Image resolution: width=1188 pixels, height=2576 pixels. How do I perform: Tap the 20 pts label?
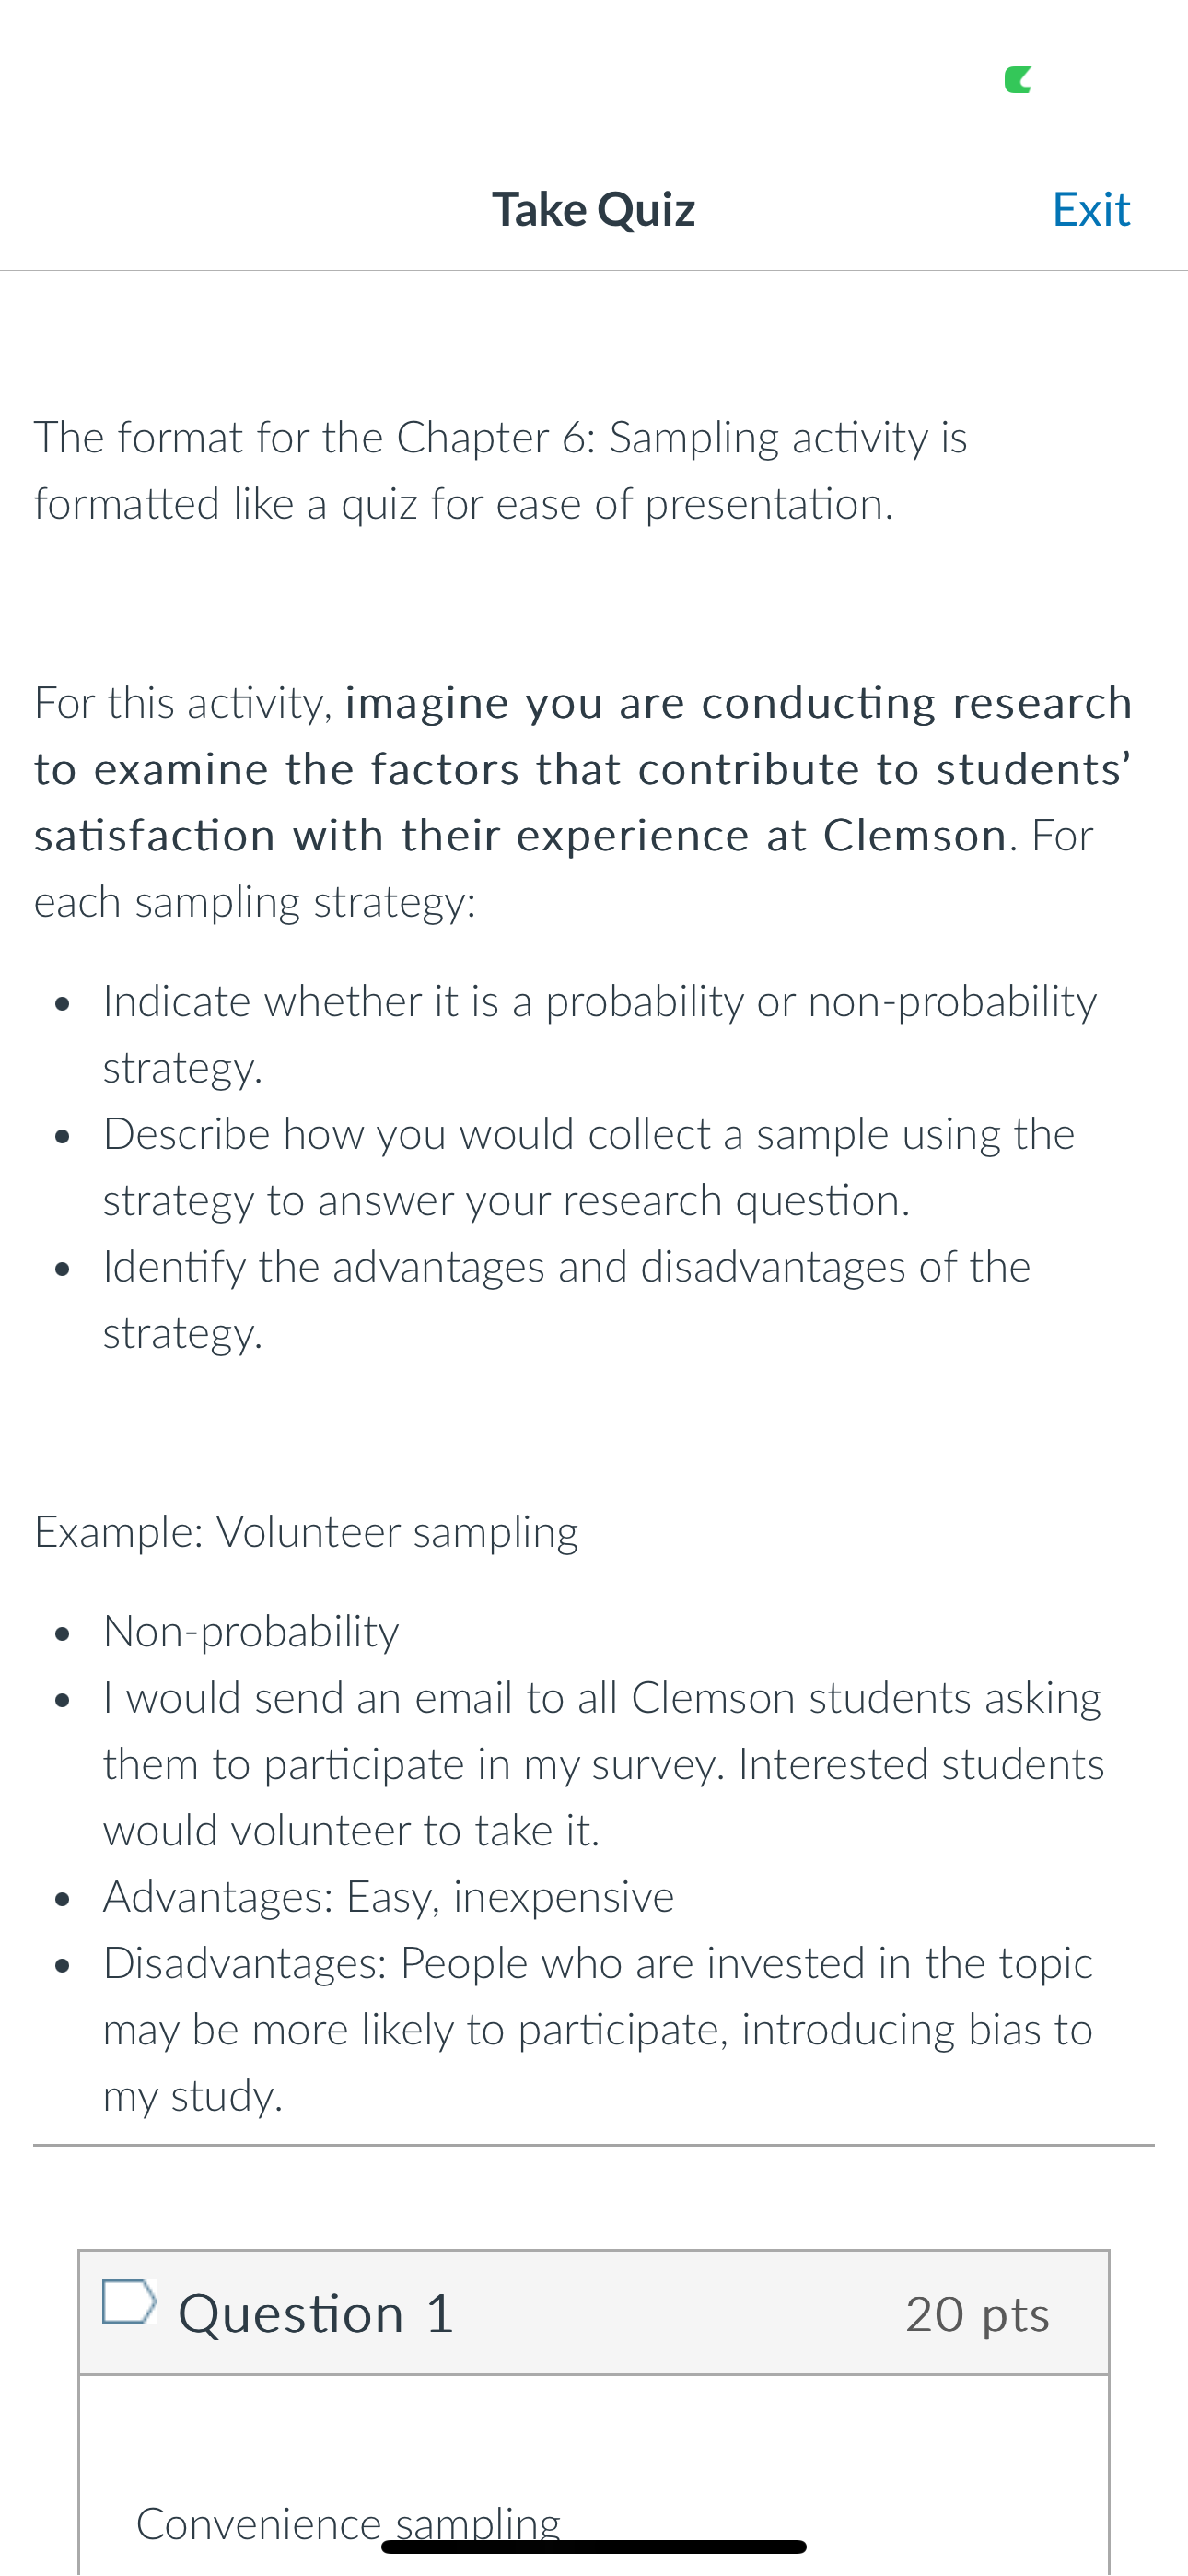point(977,2315)
